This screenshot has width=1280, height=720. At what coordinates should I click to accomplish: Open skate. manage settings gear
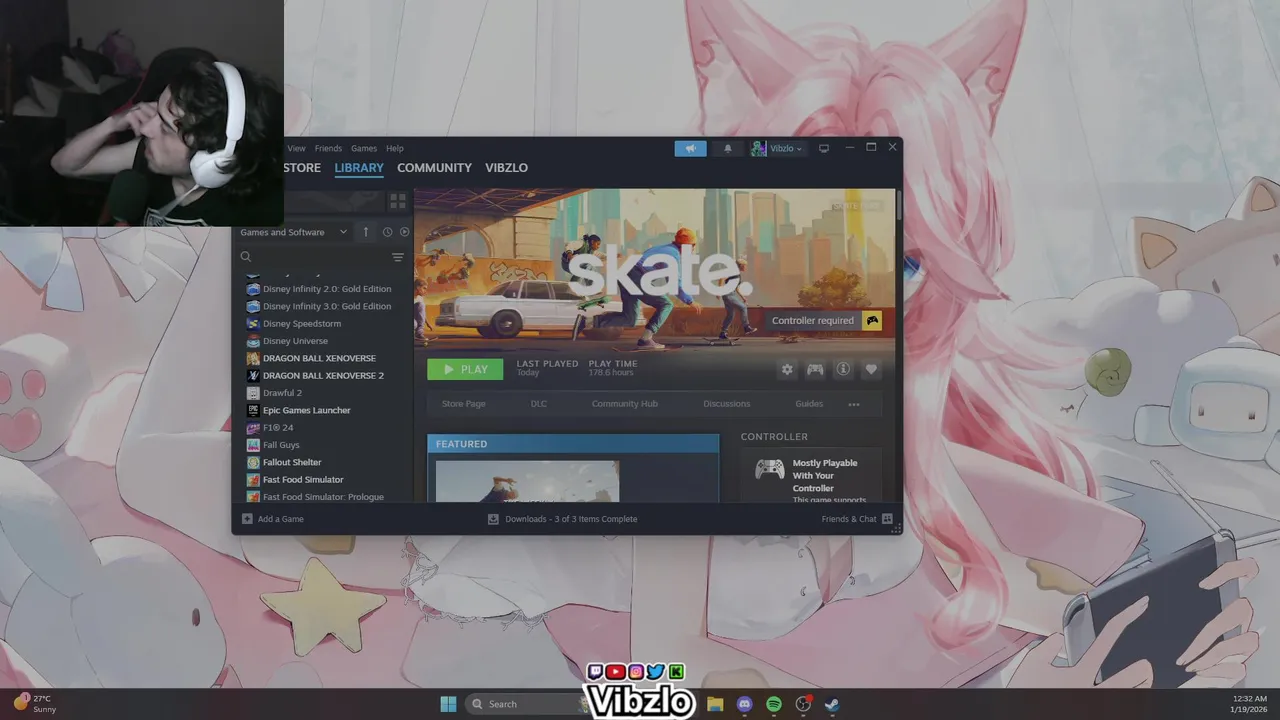[x=787, y=369]
